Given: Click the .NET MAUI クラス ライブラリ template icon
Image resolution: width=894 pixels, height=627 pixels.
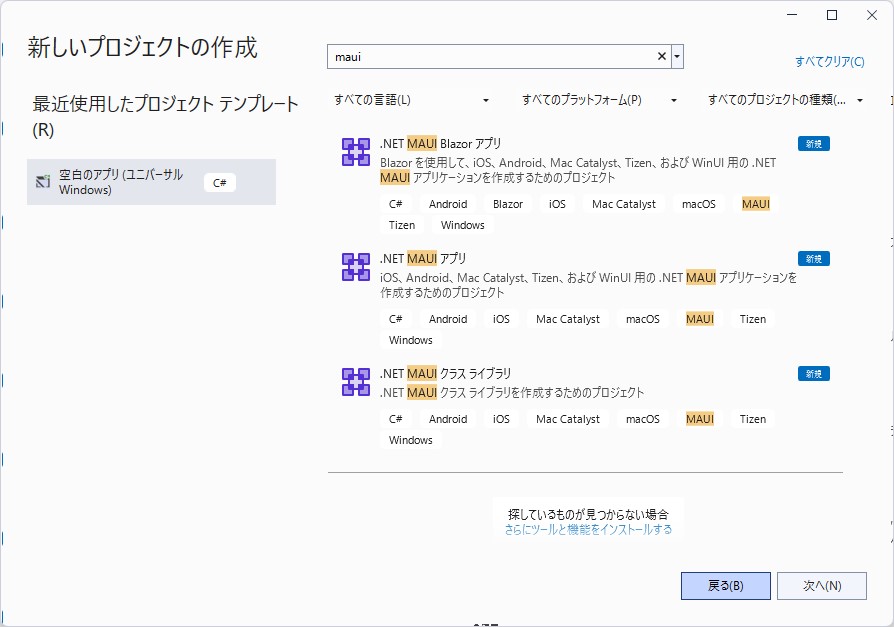Looking at the screenshot, I should tap(354, 381).
